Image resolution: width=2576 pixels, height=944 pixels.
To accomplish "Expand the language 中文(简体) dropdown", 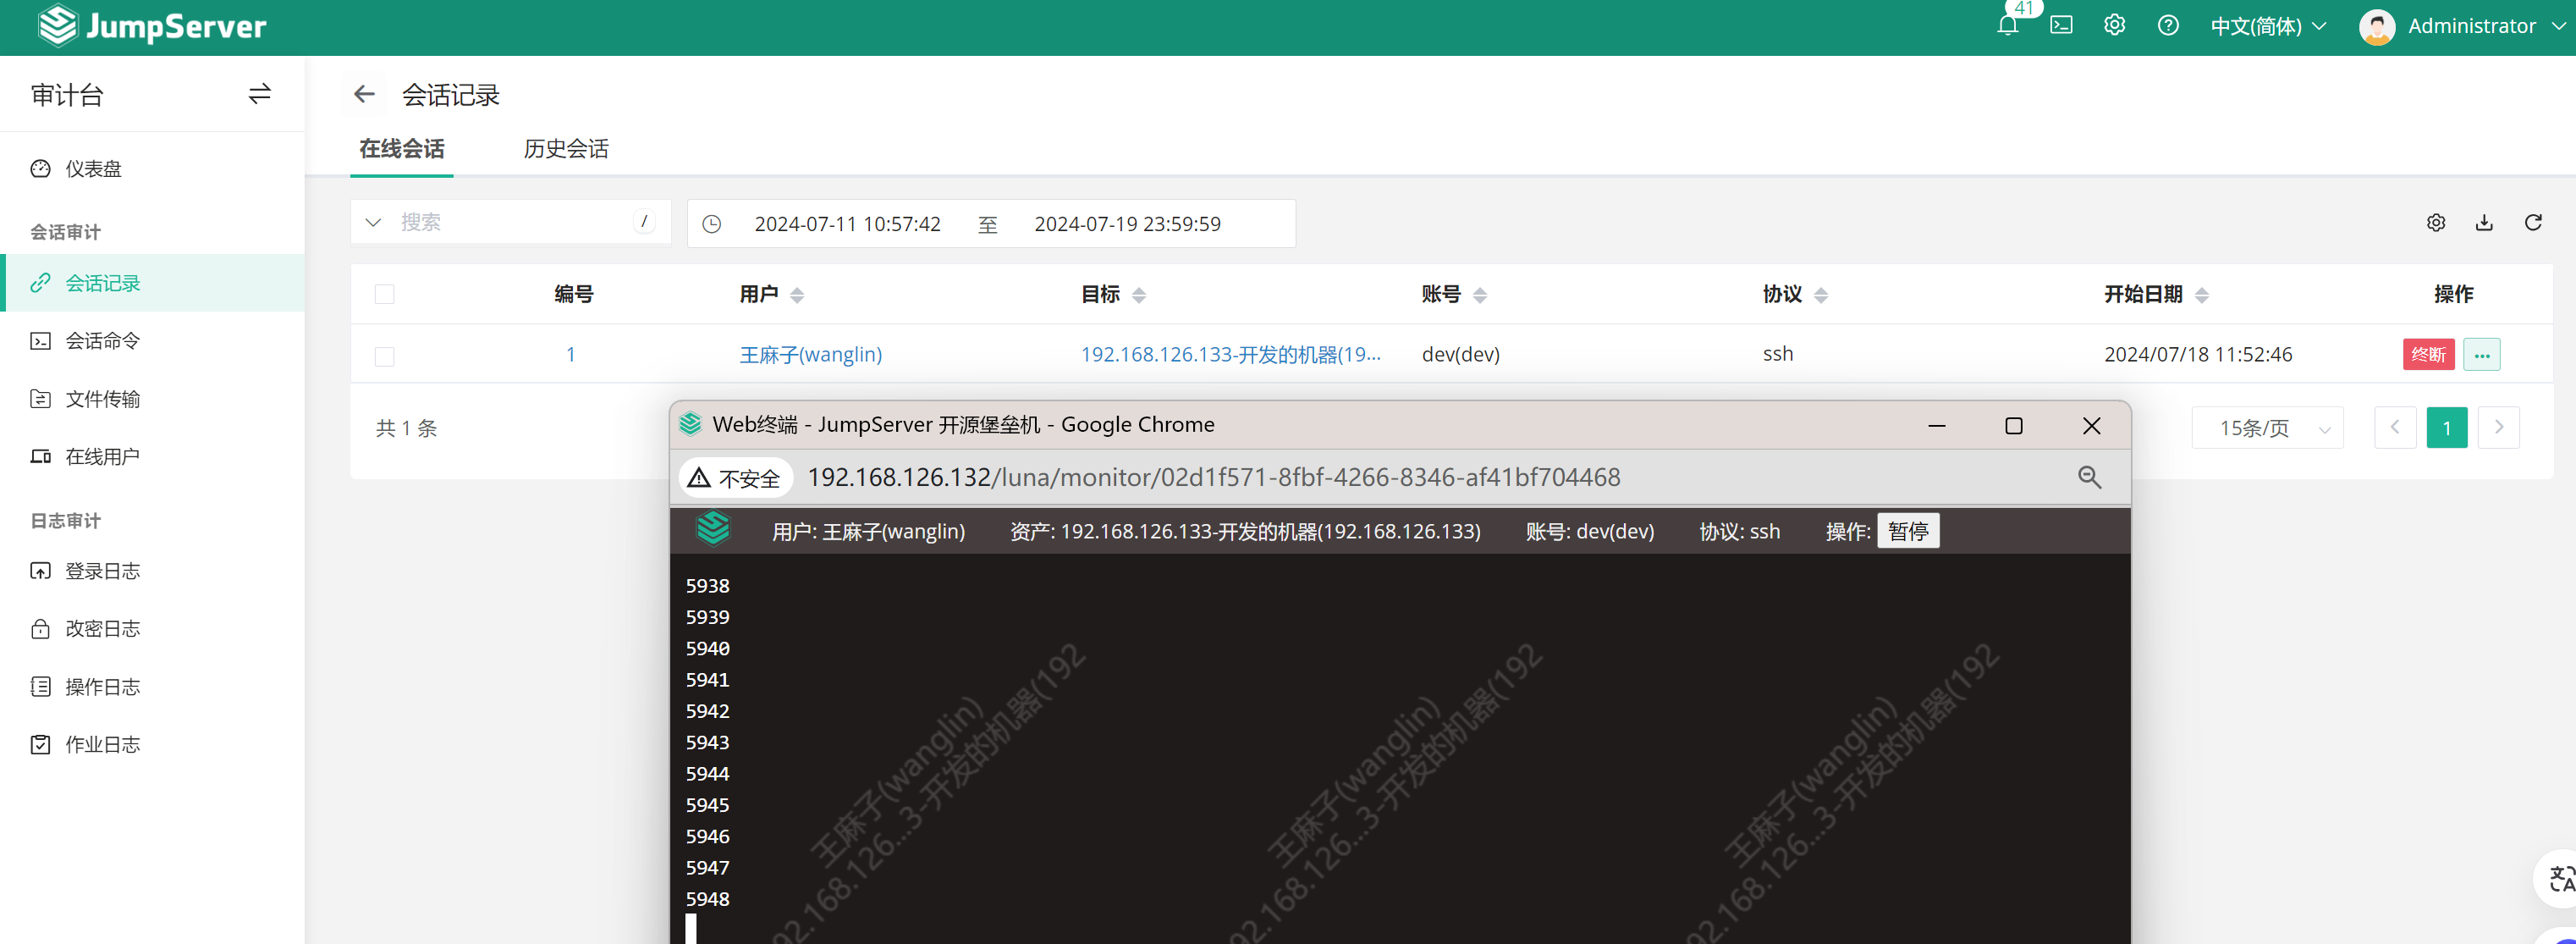I will 2267,26.
